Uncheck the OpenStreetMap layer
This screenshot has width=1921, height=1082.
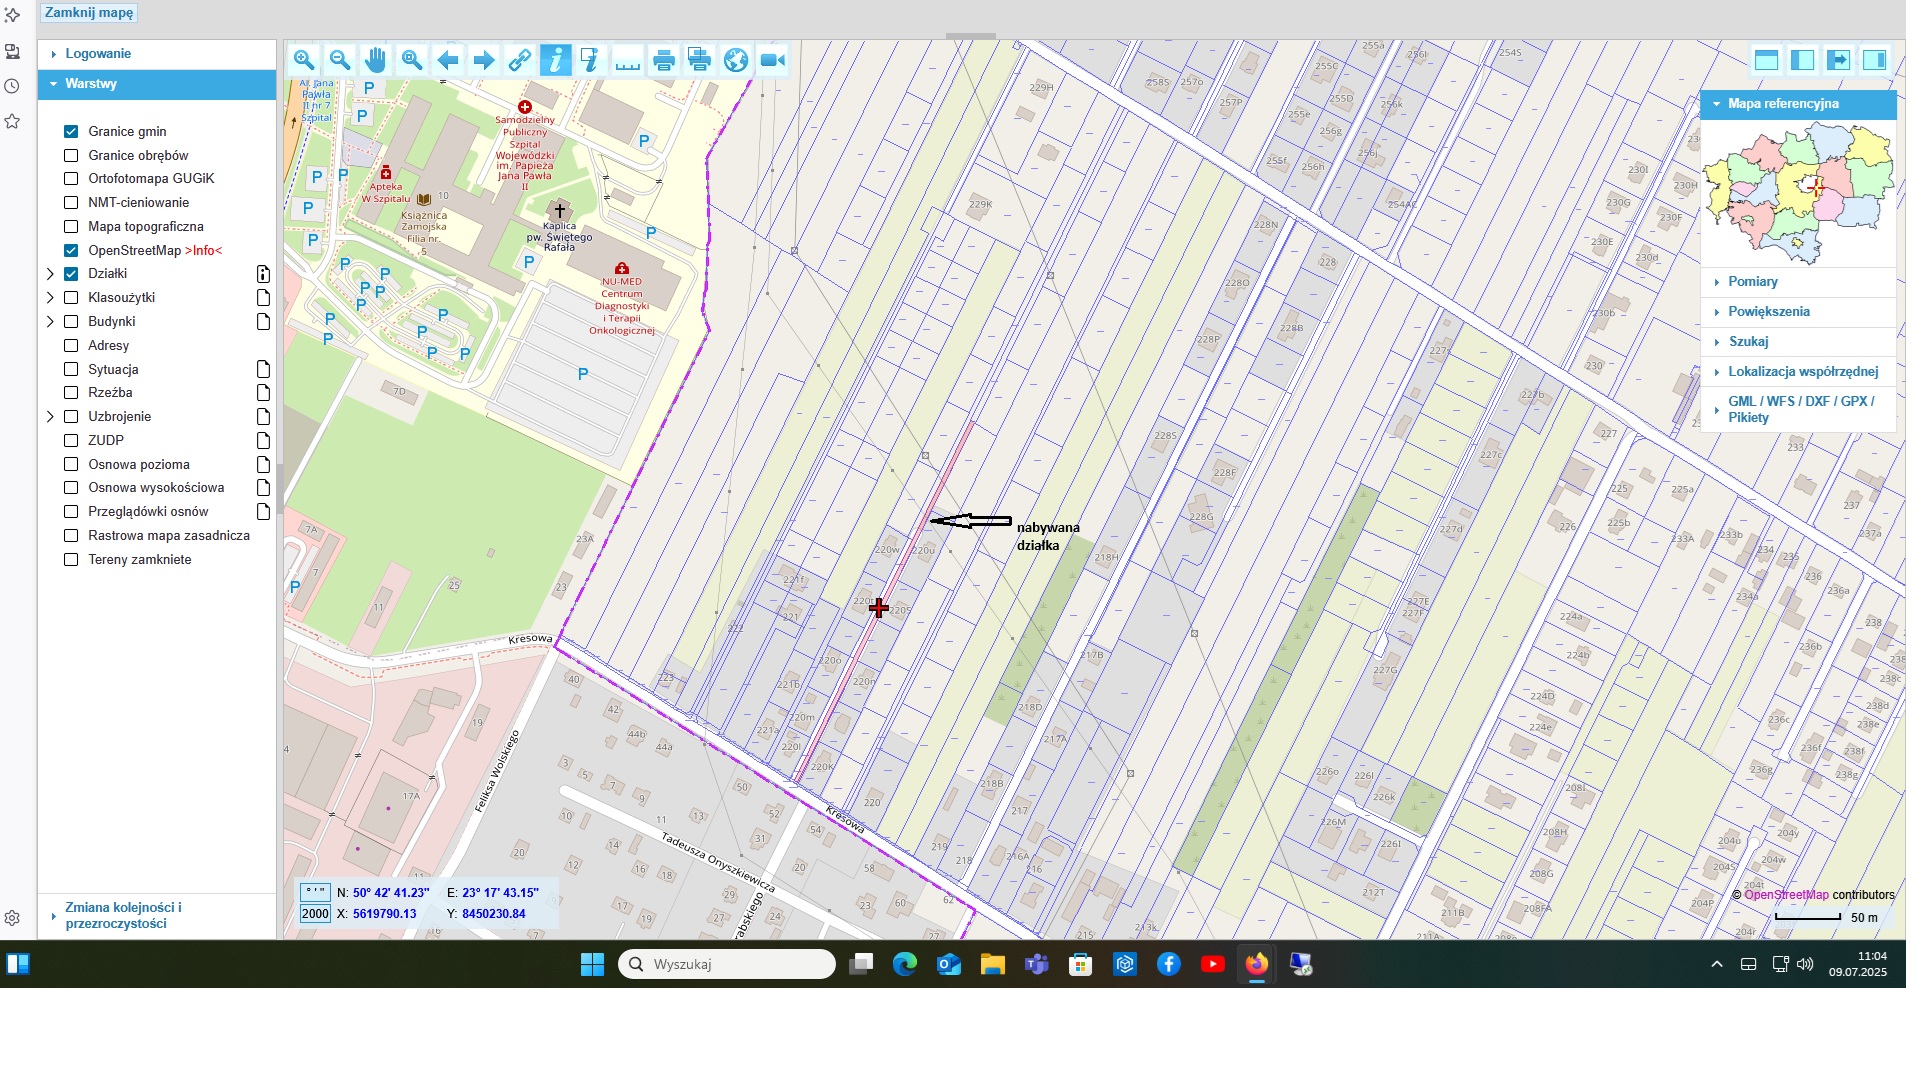point(71,251)
